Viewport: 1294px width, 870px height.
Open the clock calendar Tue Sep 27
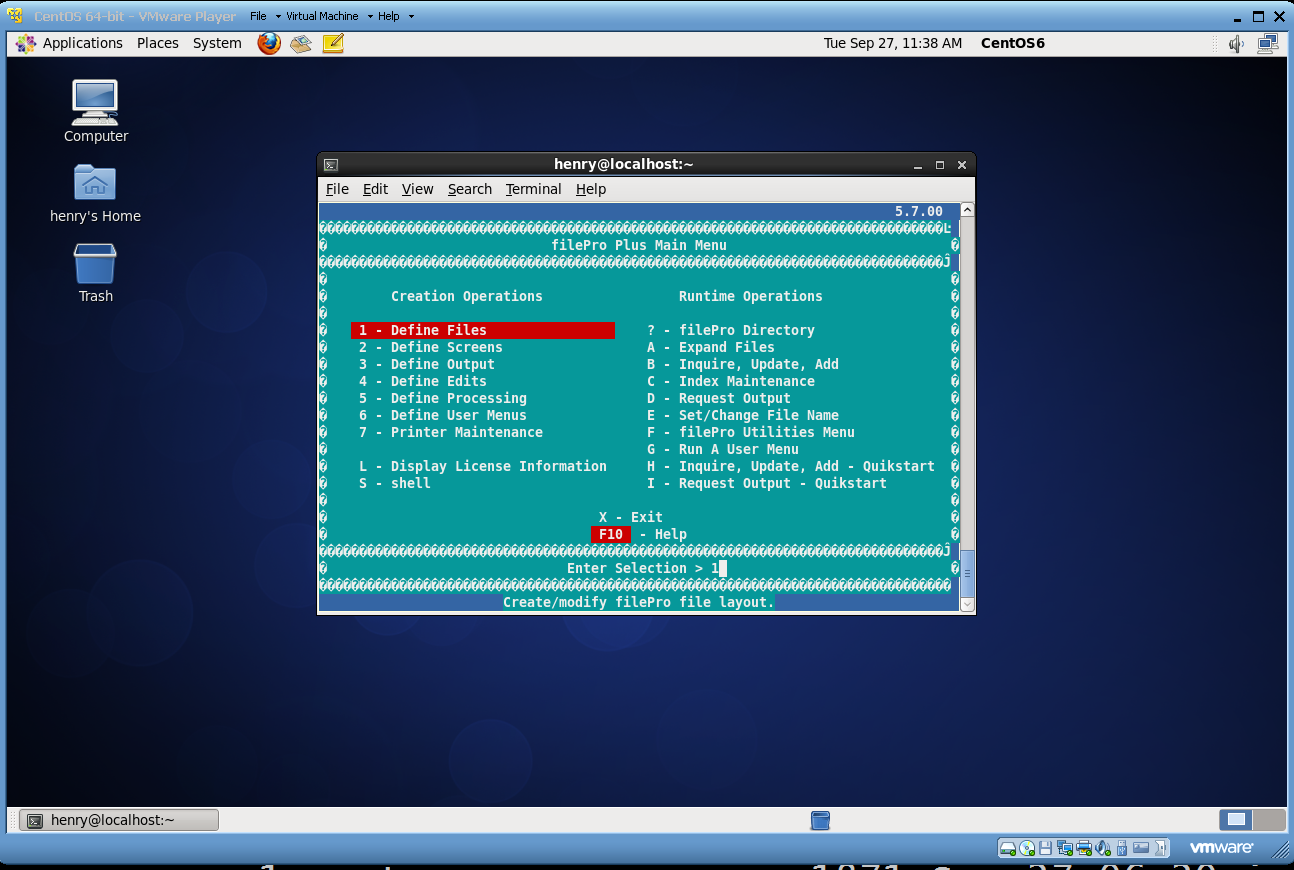[893, 43]
